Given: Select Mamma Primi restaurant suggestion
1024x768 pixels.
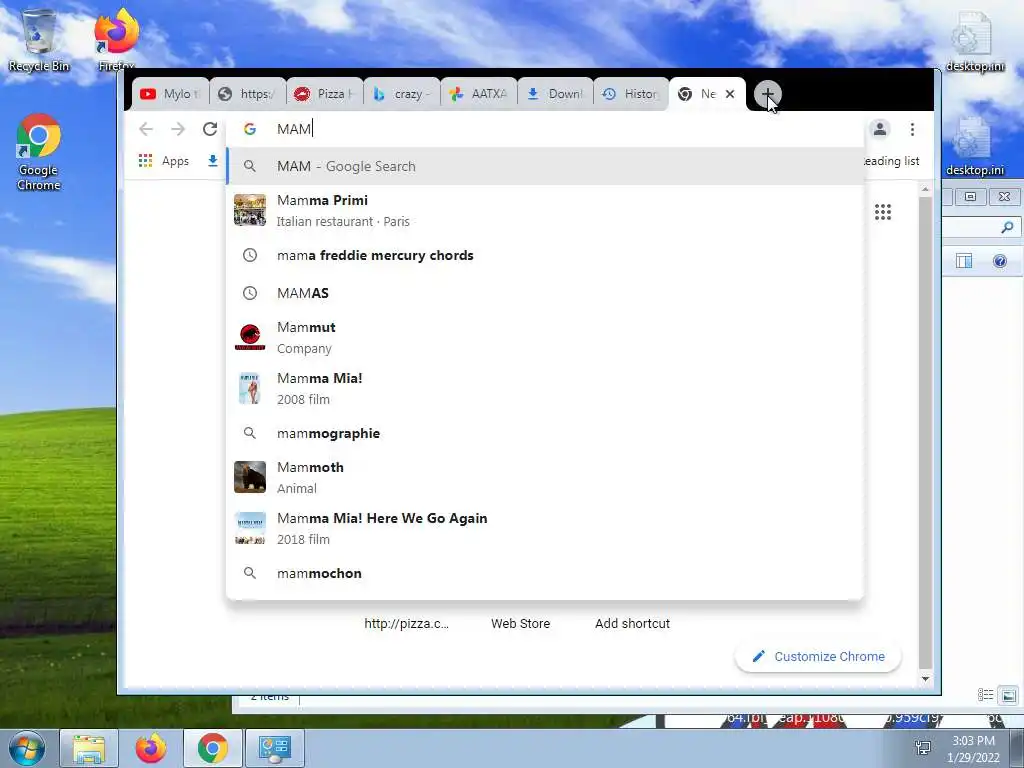Looking at the screenshot, I should (545, 210).
